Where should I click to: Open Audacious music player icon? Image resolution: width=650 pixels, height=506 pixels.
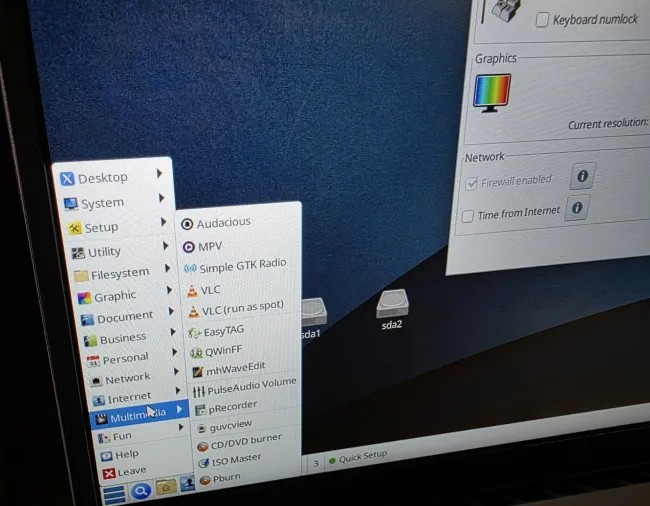click(x=187, y=224)
